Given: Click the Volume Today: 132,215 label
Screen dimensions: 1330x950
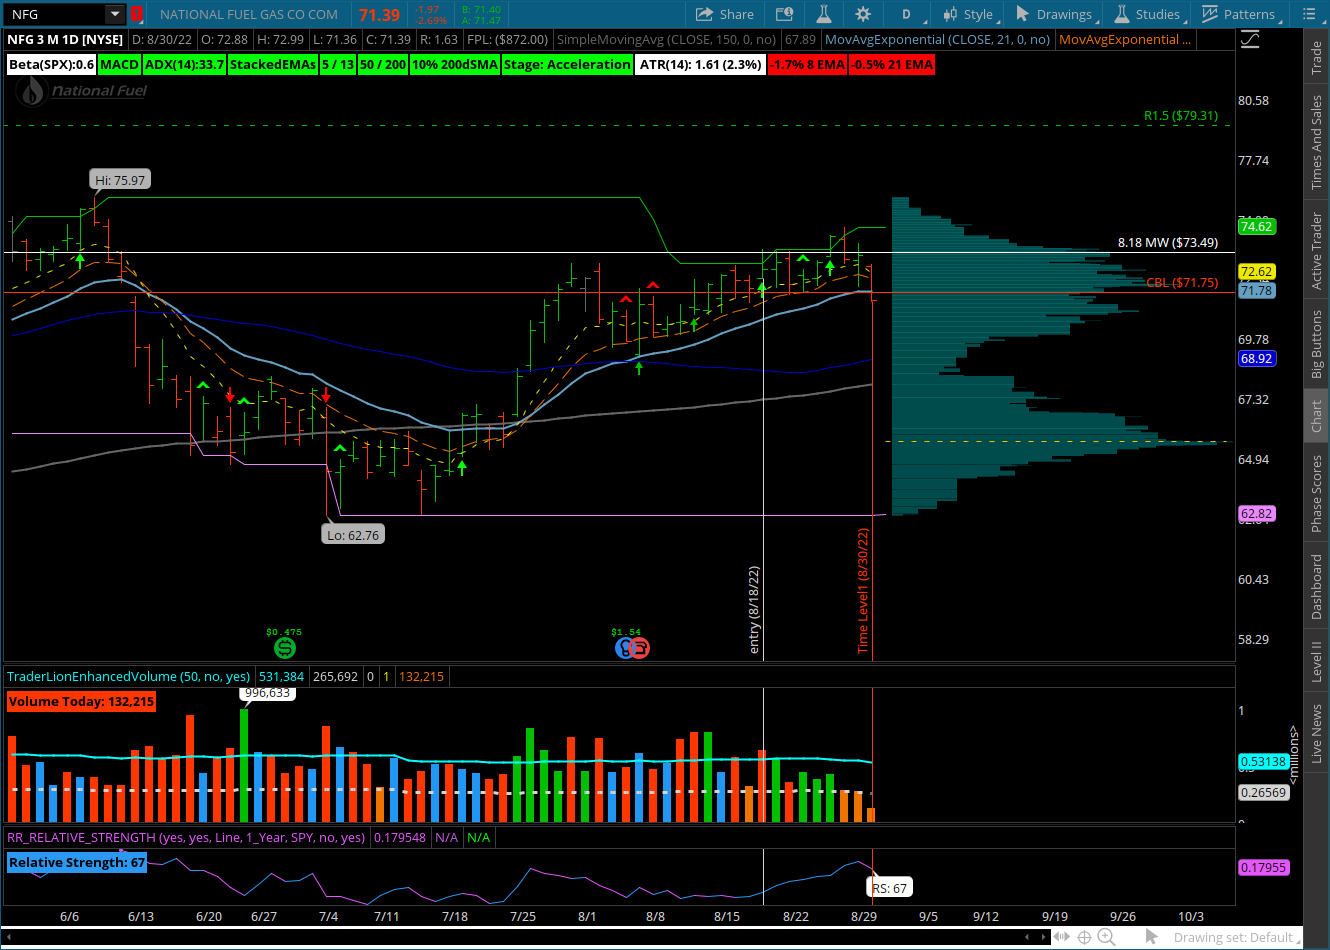Looking at the screenshot, I should point(81,701).
